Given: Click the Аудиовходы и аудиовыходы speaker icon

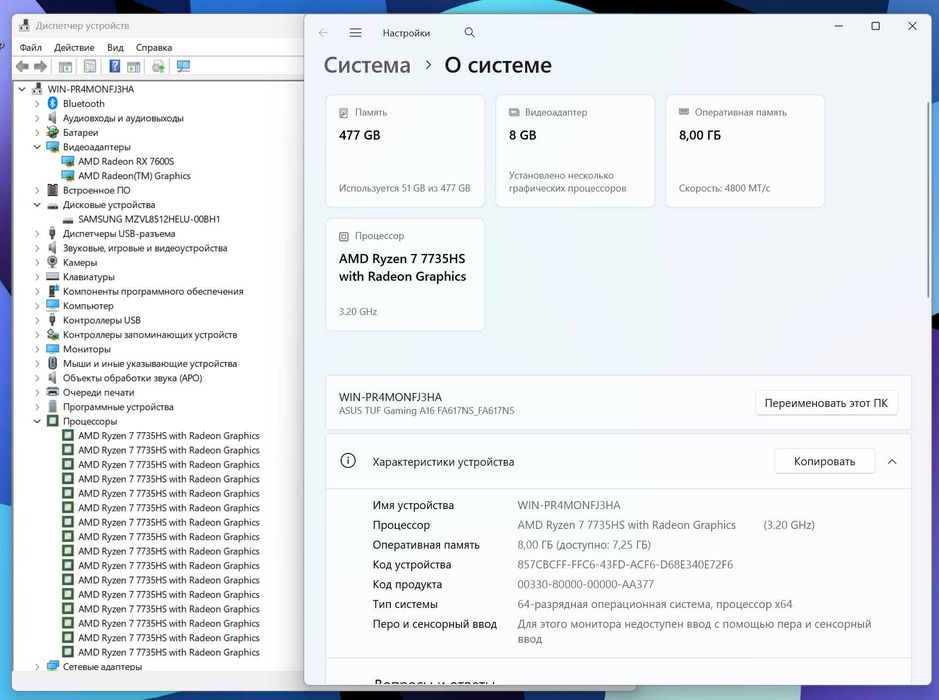Looking at the screenshot, I should (x=53, y=118).
